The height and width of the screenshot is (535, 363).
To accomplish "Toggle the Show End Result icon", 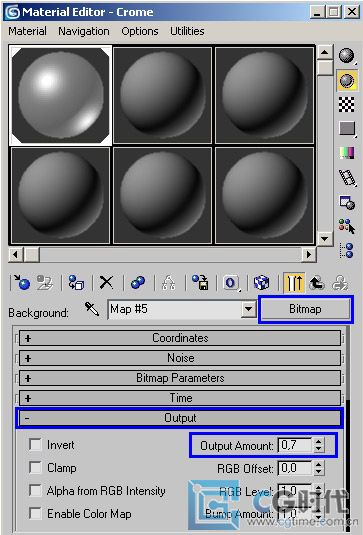I will point(294,283).
